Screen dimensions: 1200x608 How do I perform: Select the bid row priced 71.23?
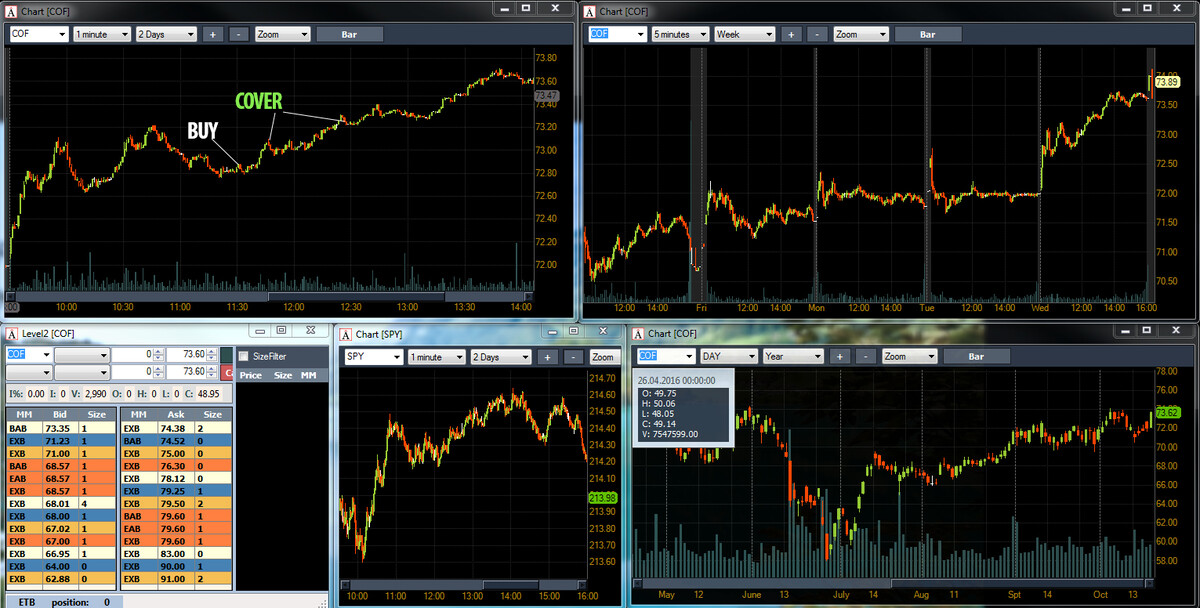click(x=61, y=441)
